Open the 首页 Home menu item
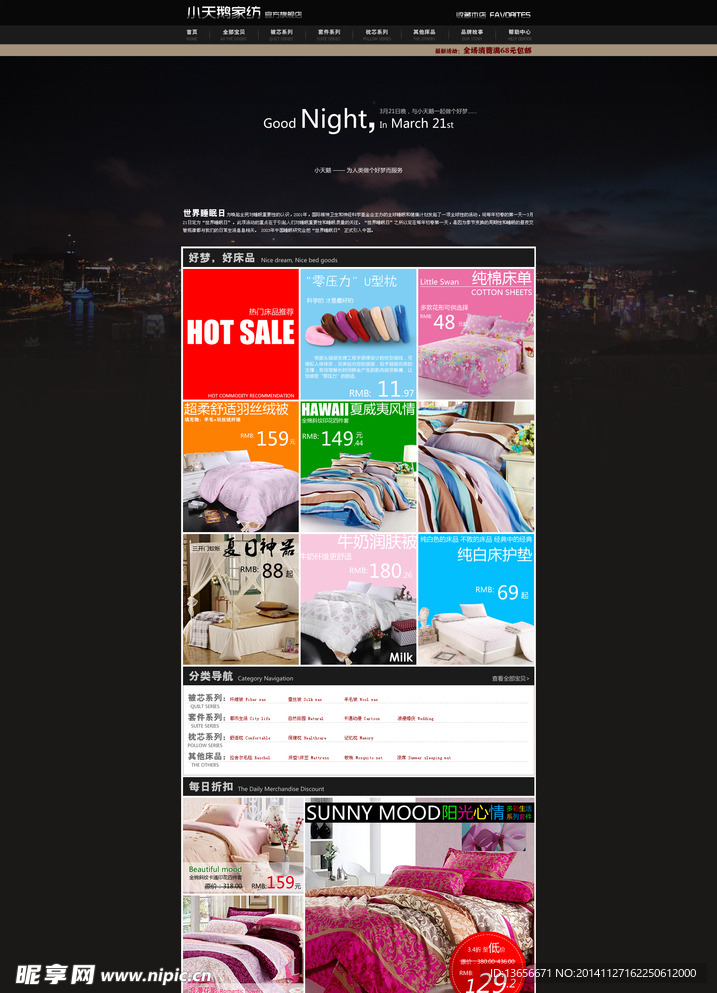Screen dimensions: 717x993 [192, 33]
